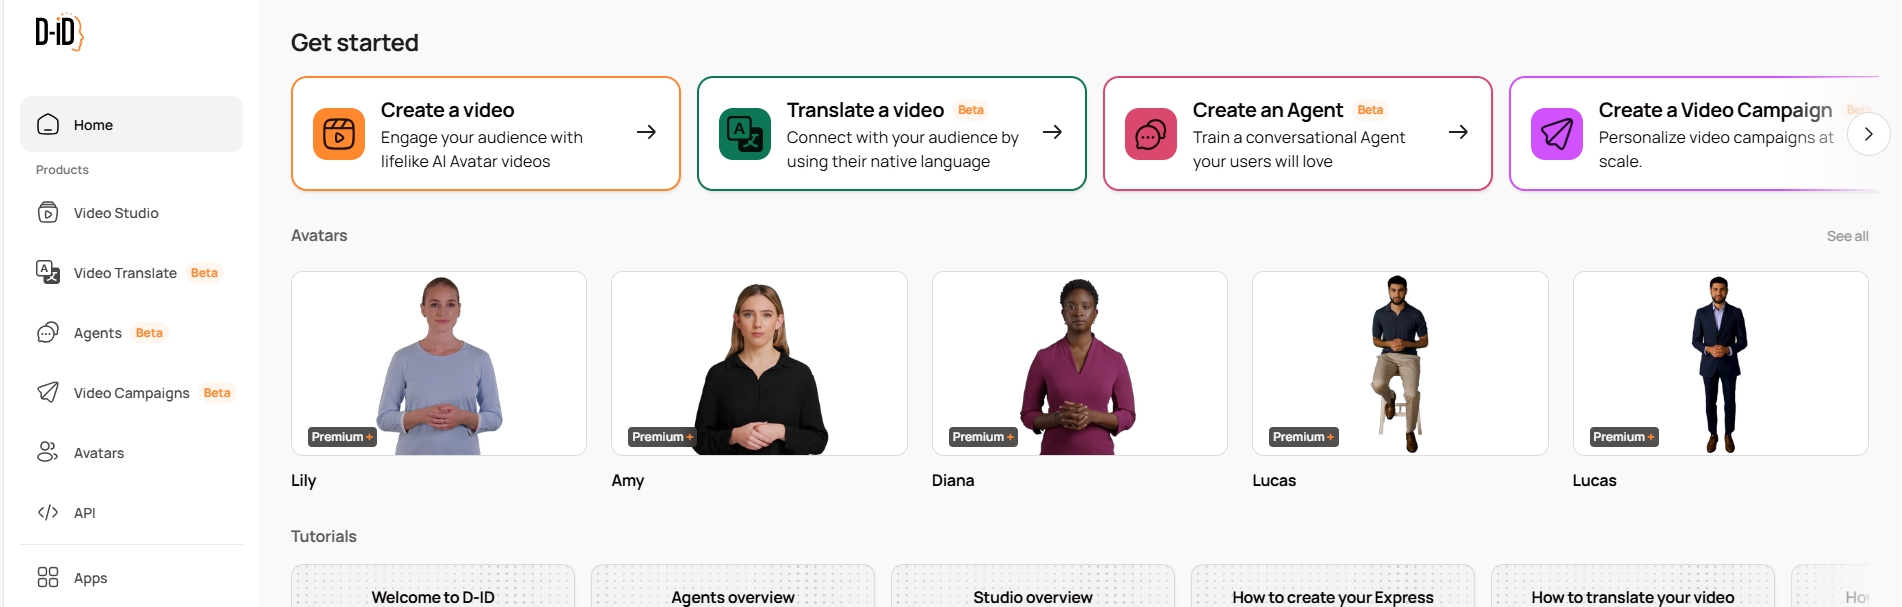Select the Lily avatar thumbnail
Image resolution: width=1902 pixels, height=607 pixels.
point(439,364)
